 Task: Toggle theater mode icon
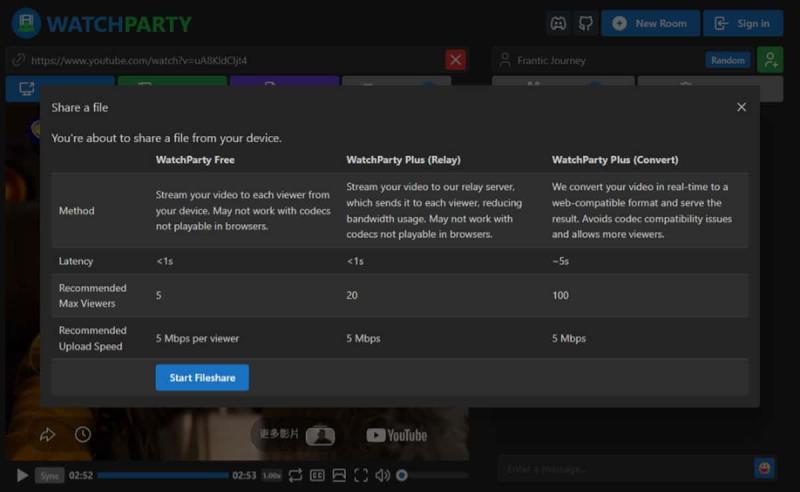click(x=339, y=476)
